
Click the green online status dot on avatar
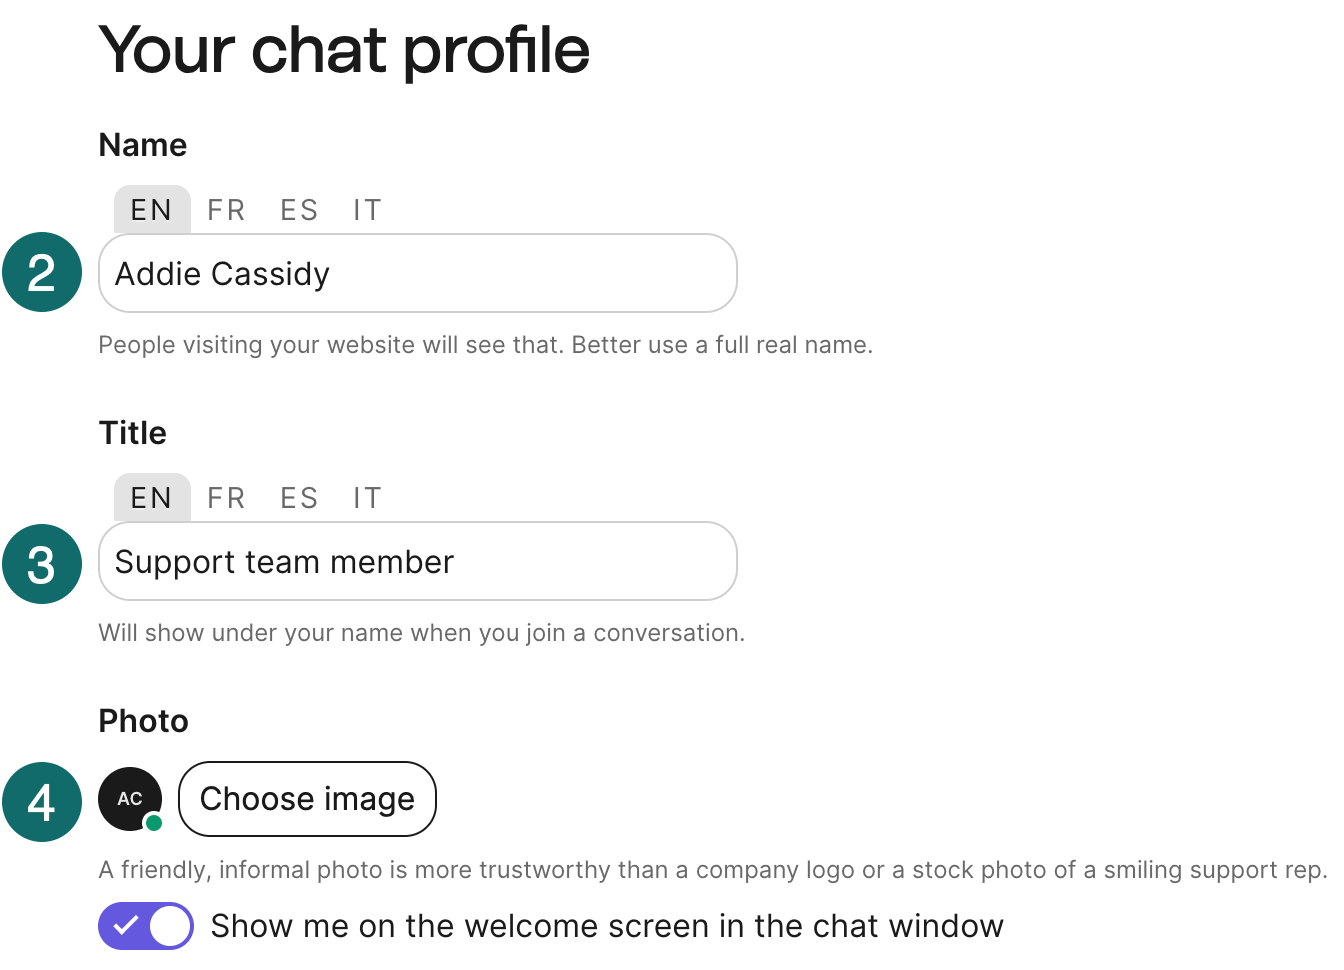coord(153,822)
